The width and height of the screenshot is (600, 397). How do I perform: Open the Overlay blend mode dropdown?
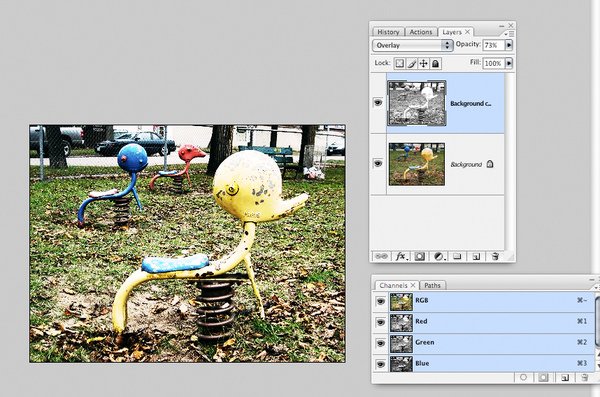[412, 45]
